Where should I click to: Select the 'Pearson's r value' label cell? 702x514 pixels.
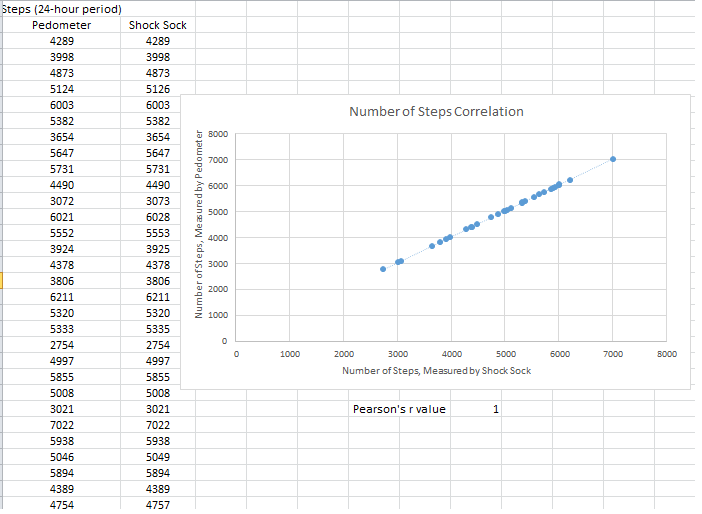399,409
